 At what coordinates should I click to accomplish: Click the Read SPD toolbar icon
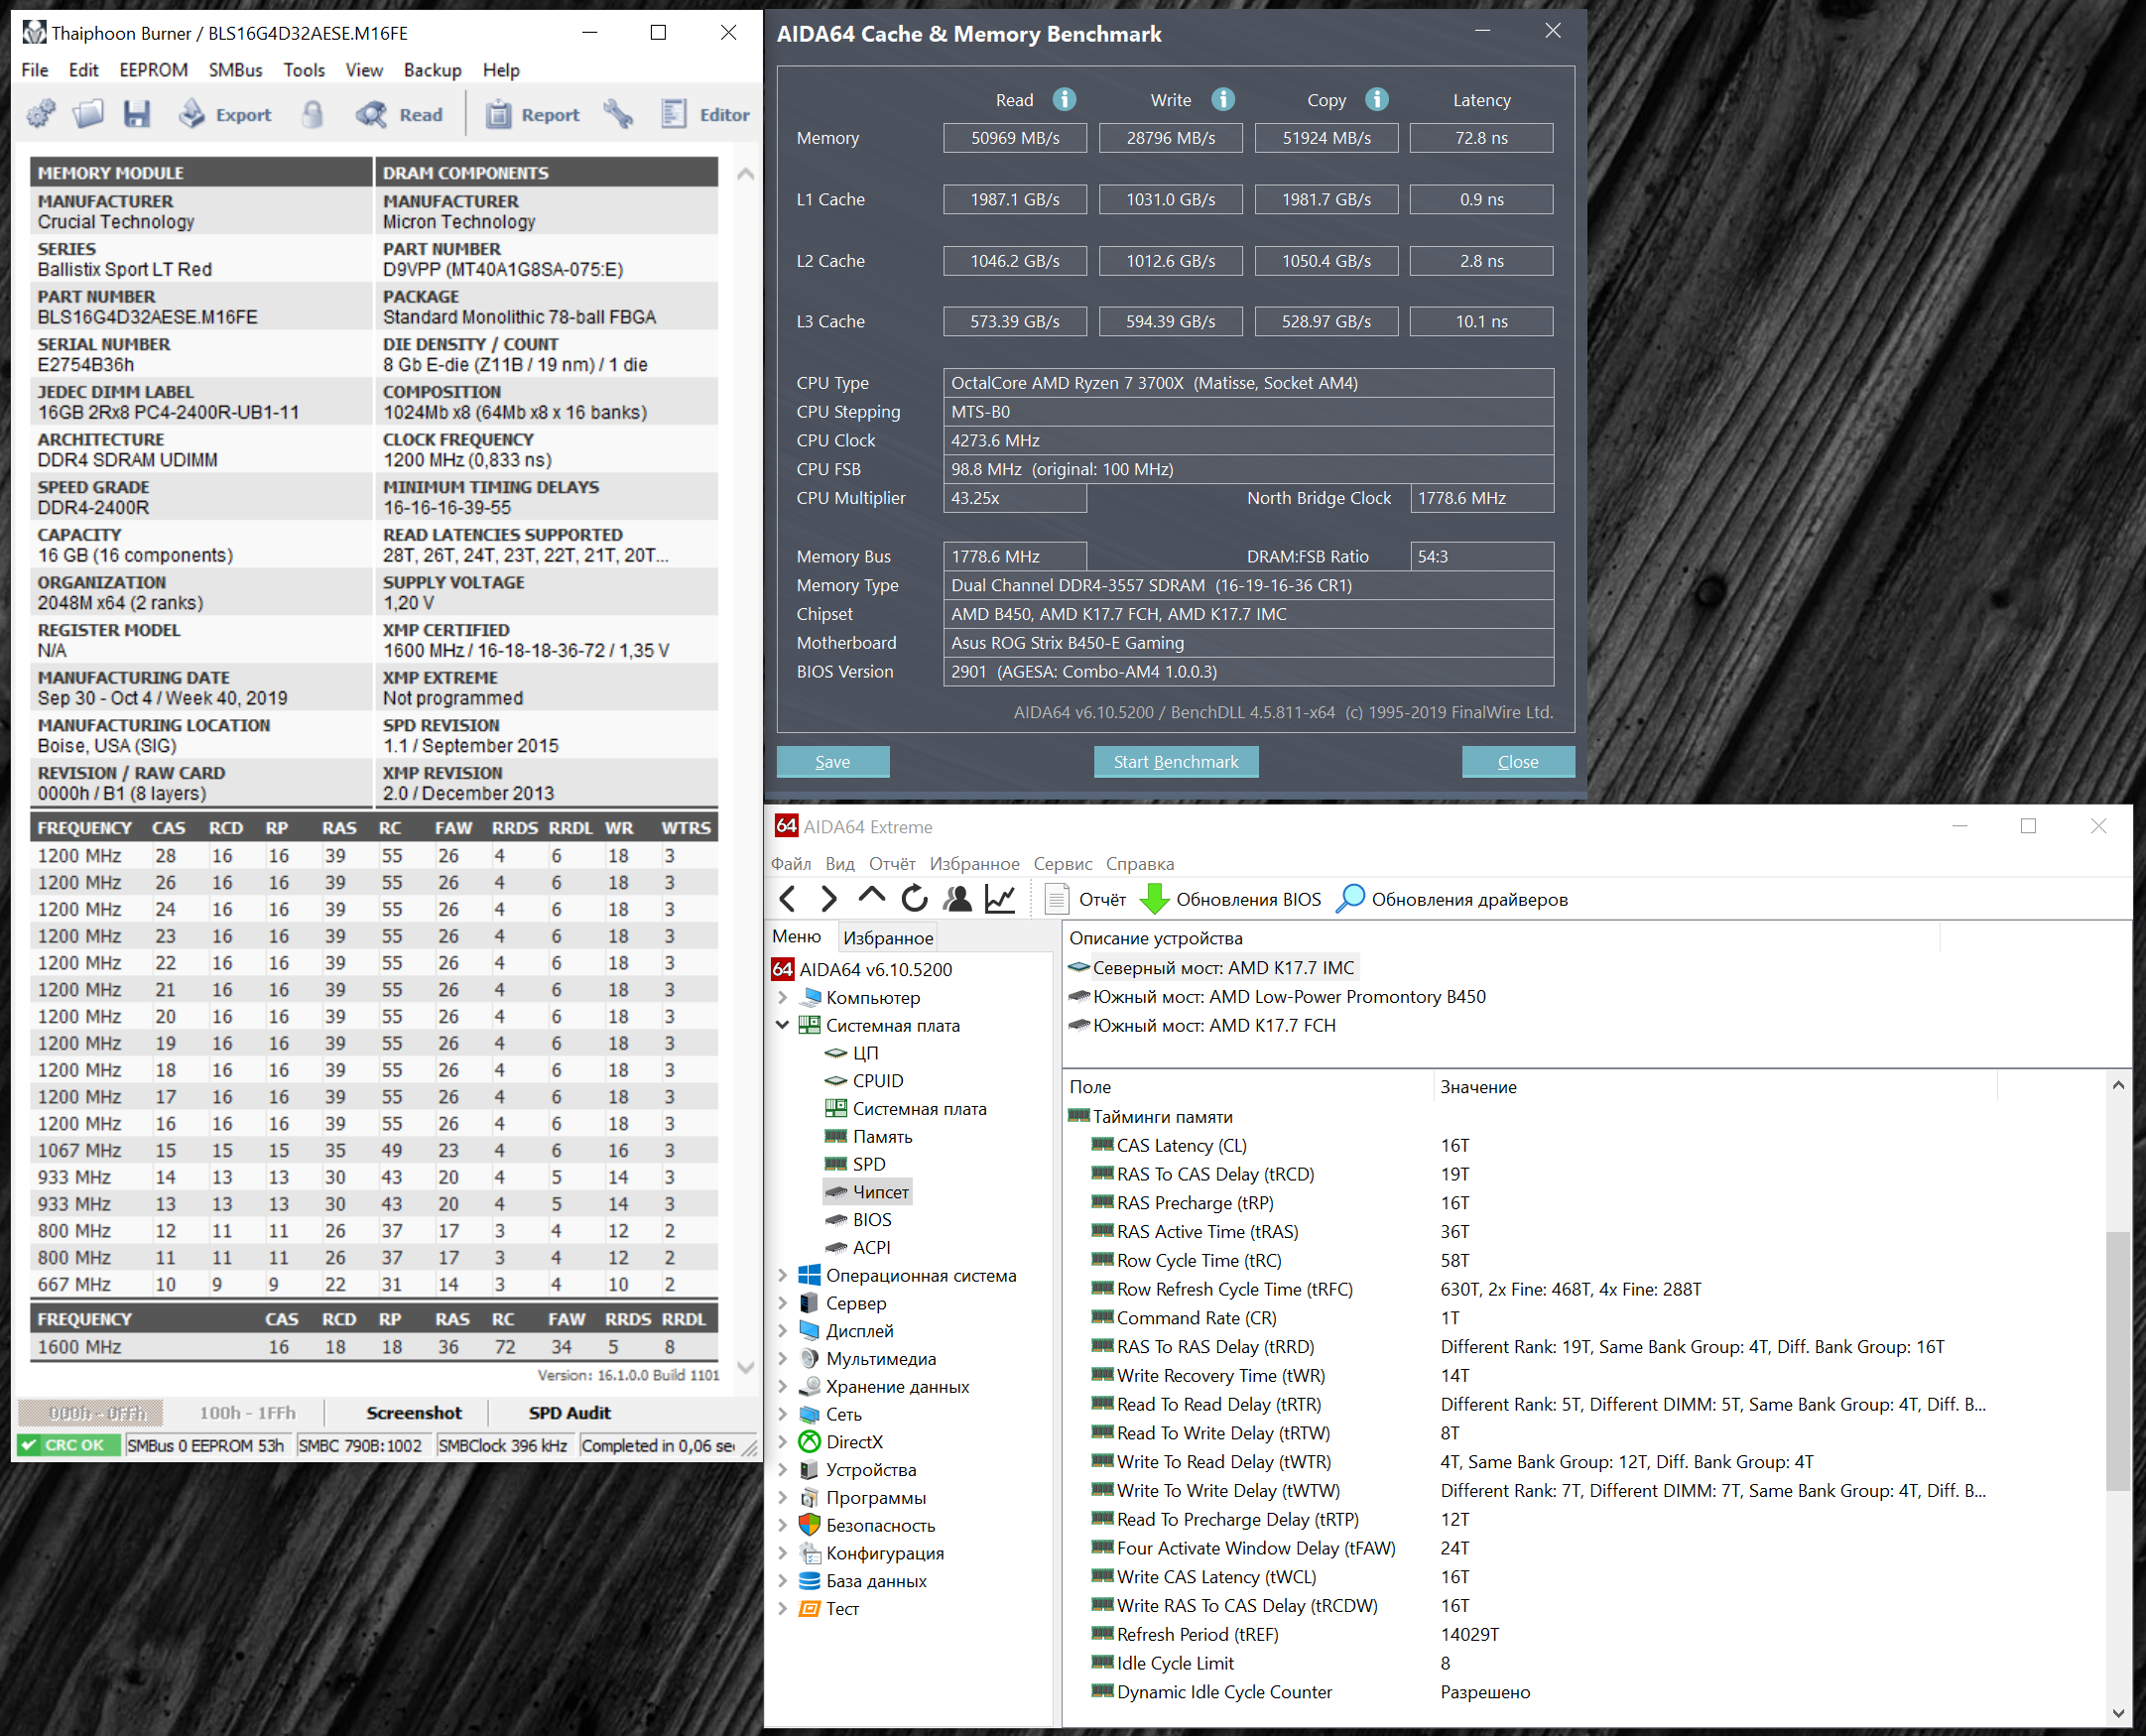[x=372, y=114]
